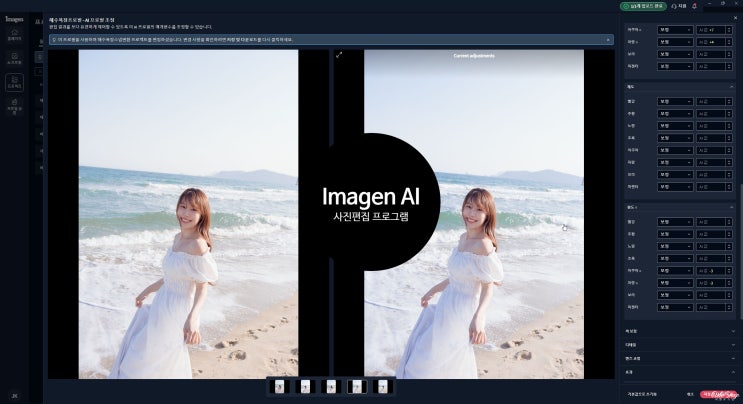
Task: Close the right adjustments panel with X
Action: 735,18
